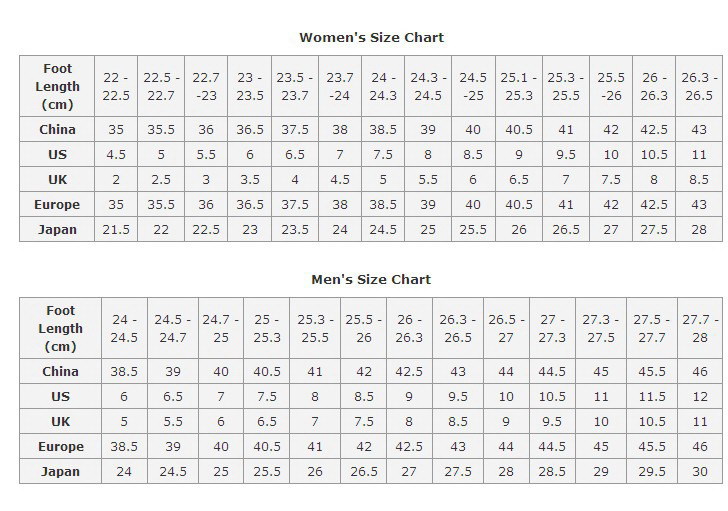Click the Japan row label in men's chart

61,471
